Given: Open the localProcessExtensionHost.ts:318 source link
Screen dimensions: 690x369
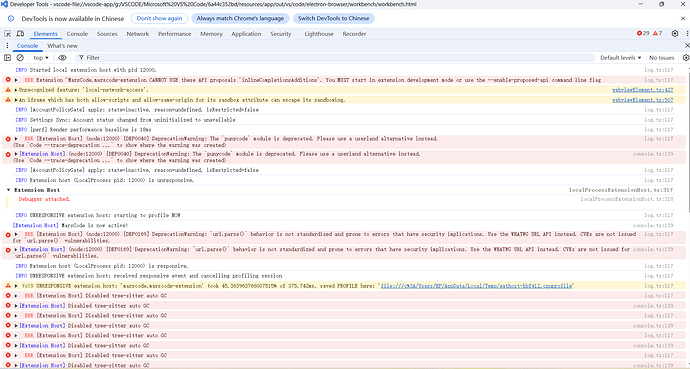Looking at the screenshot, I should click(627, 199).
